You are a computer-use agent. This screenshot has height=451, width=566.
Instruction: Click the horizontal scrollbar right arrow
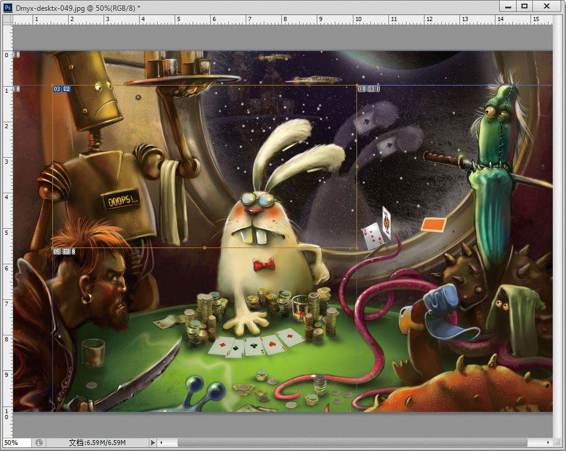point(548,442)
